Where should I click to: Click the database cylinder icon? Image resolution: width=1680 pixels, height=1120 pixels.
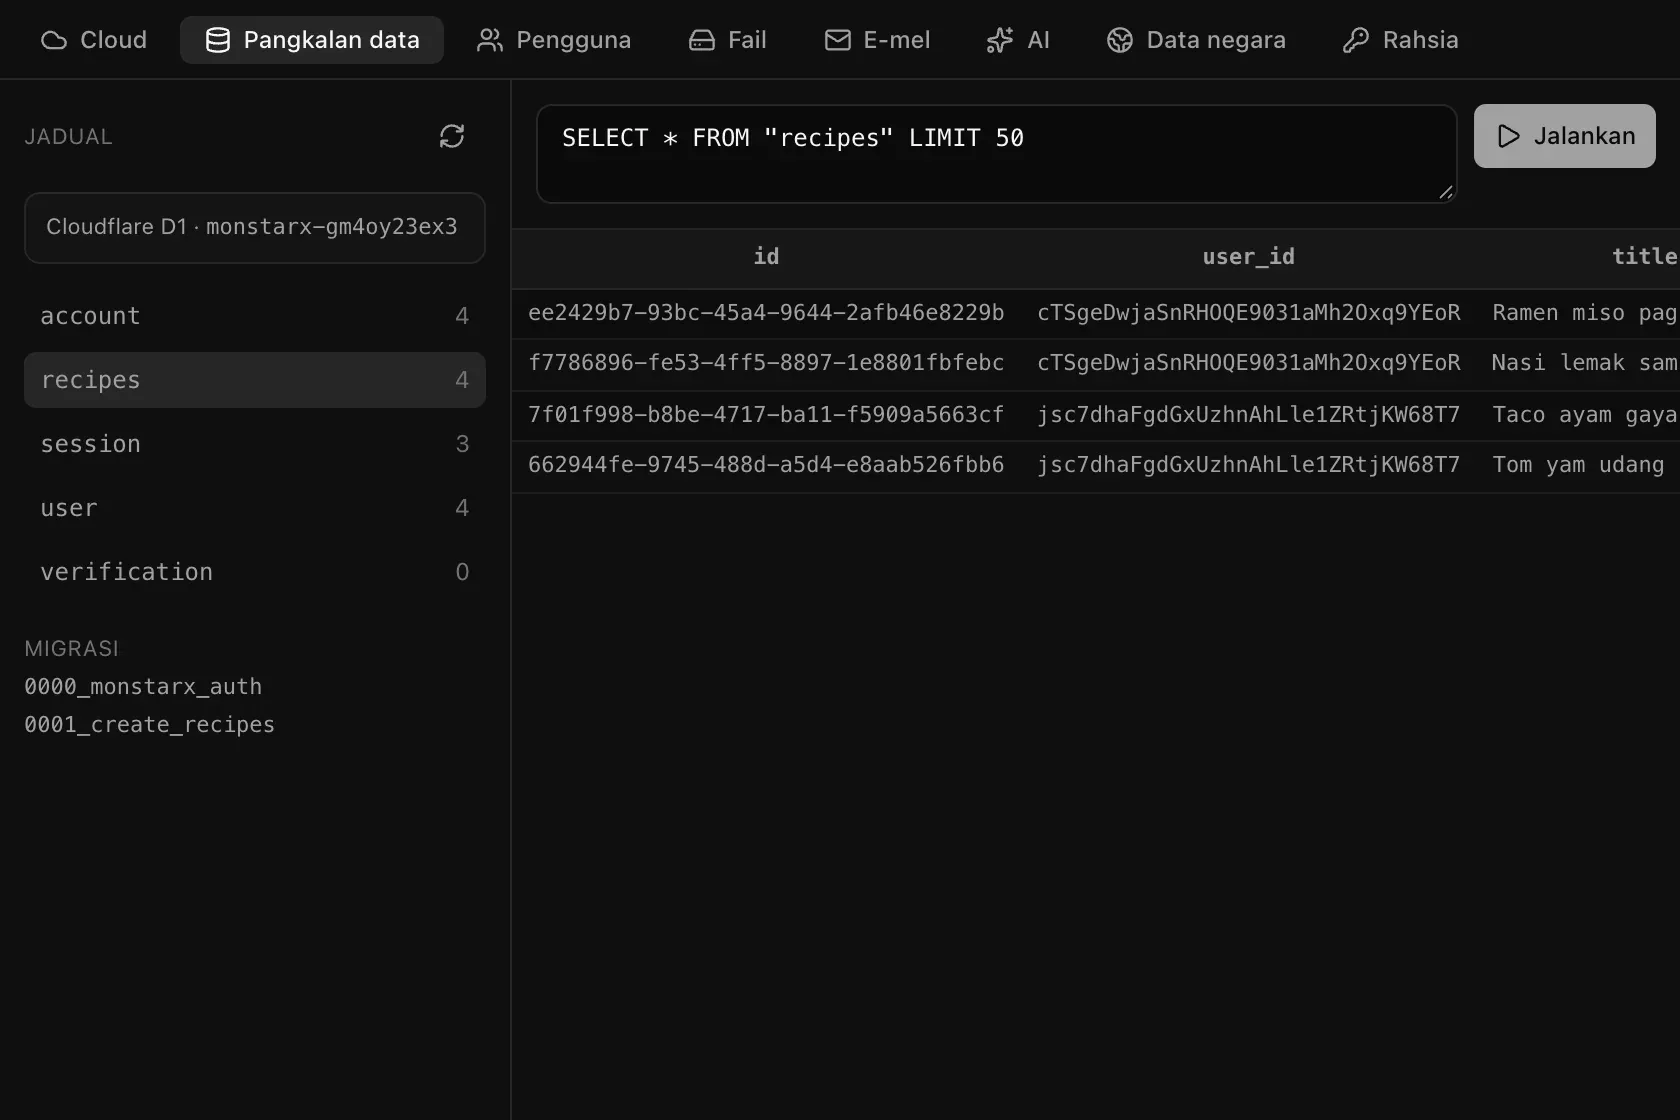coord(217,40)
